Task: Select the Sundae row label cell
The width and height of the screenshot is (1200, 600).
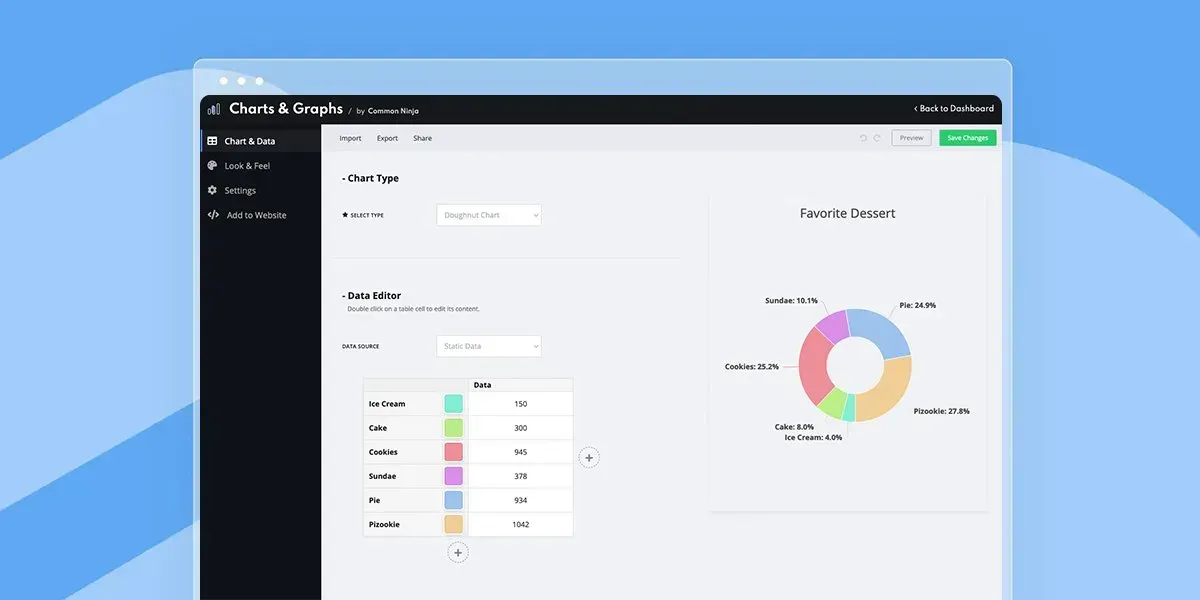Action: pos(403,476)
